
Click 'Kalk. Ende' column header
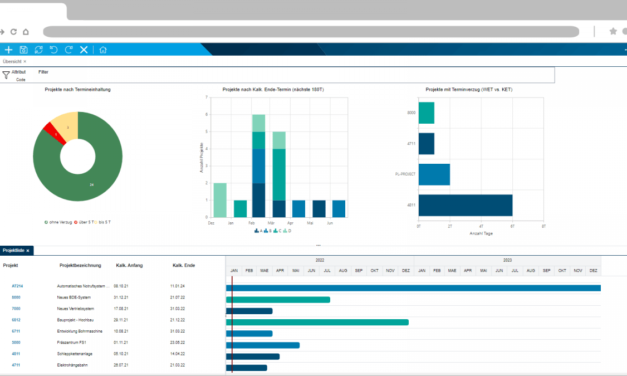tap(184, 265)
